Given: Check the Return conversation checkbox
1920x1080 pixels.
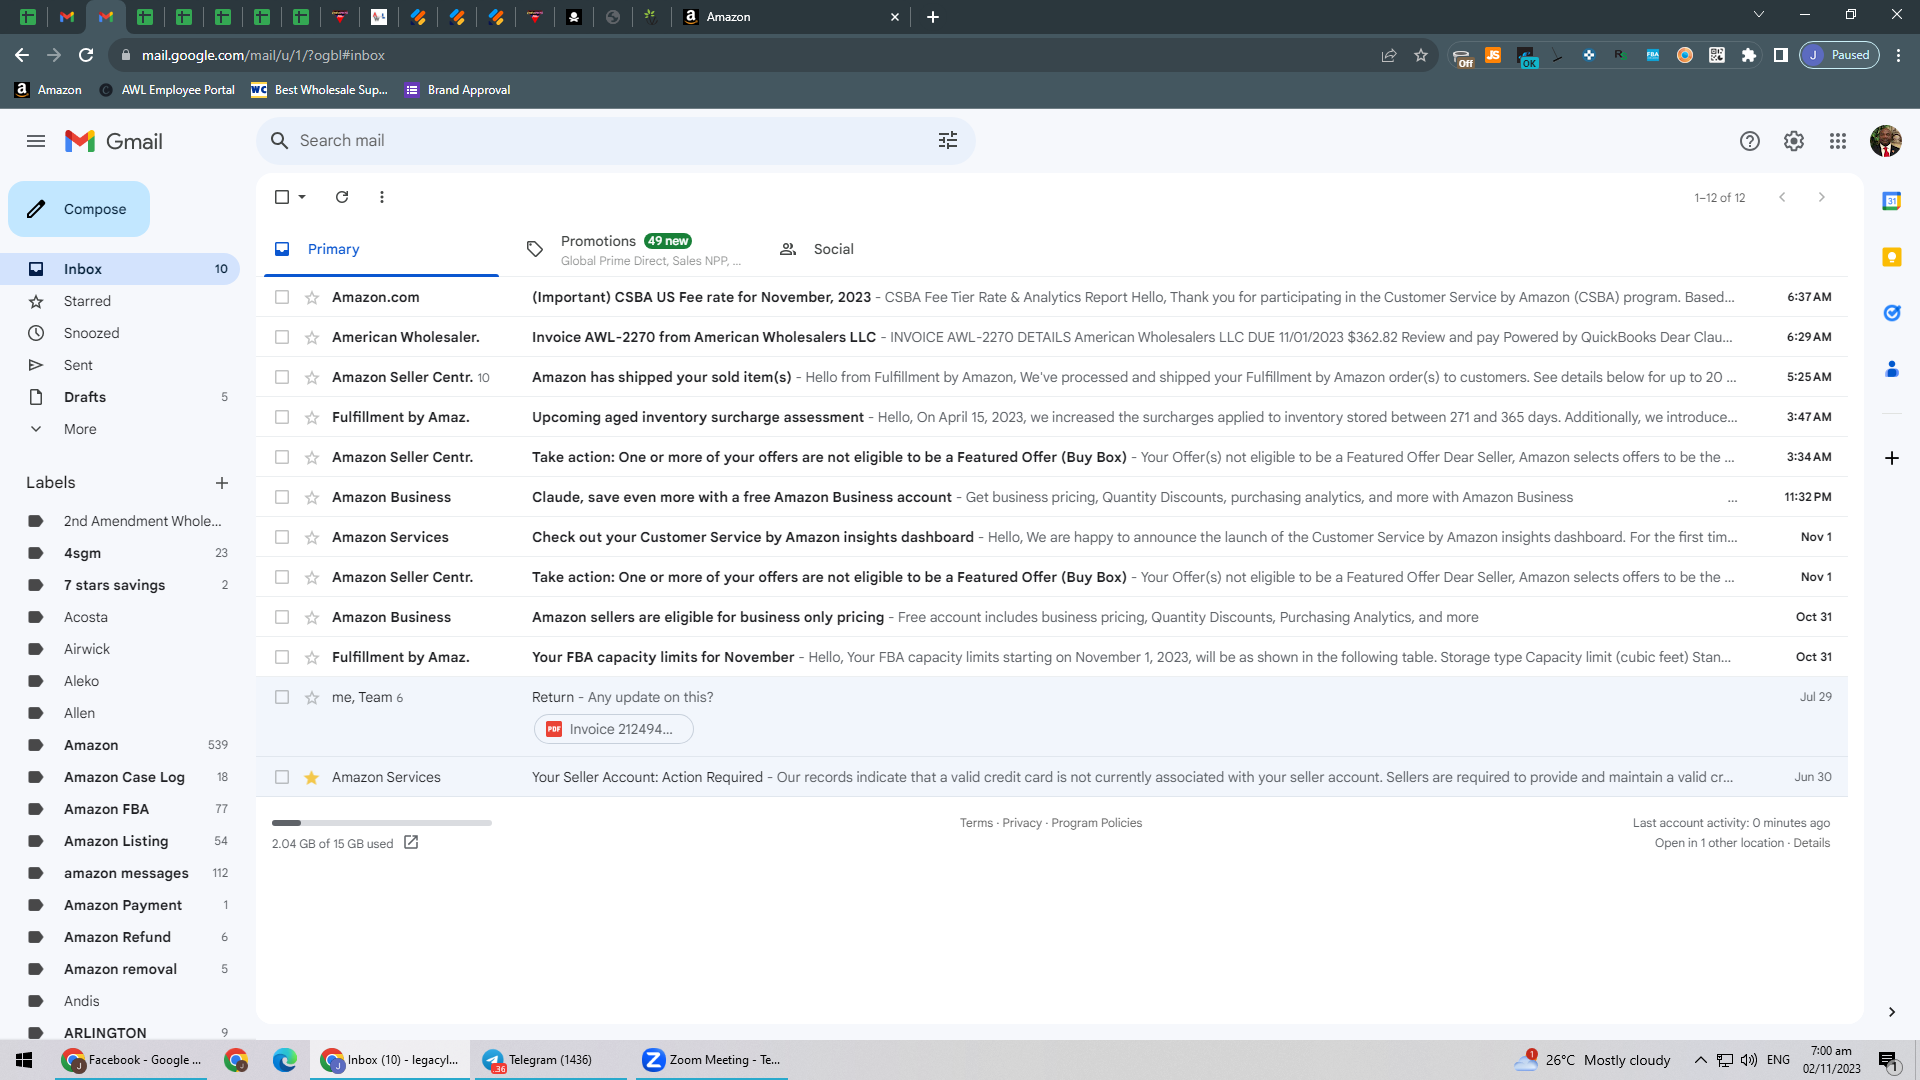Looking at the screenshot, I should pos(282,697).
